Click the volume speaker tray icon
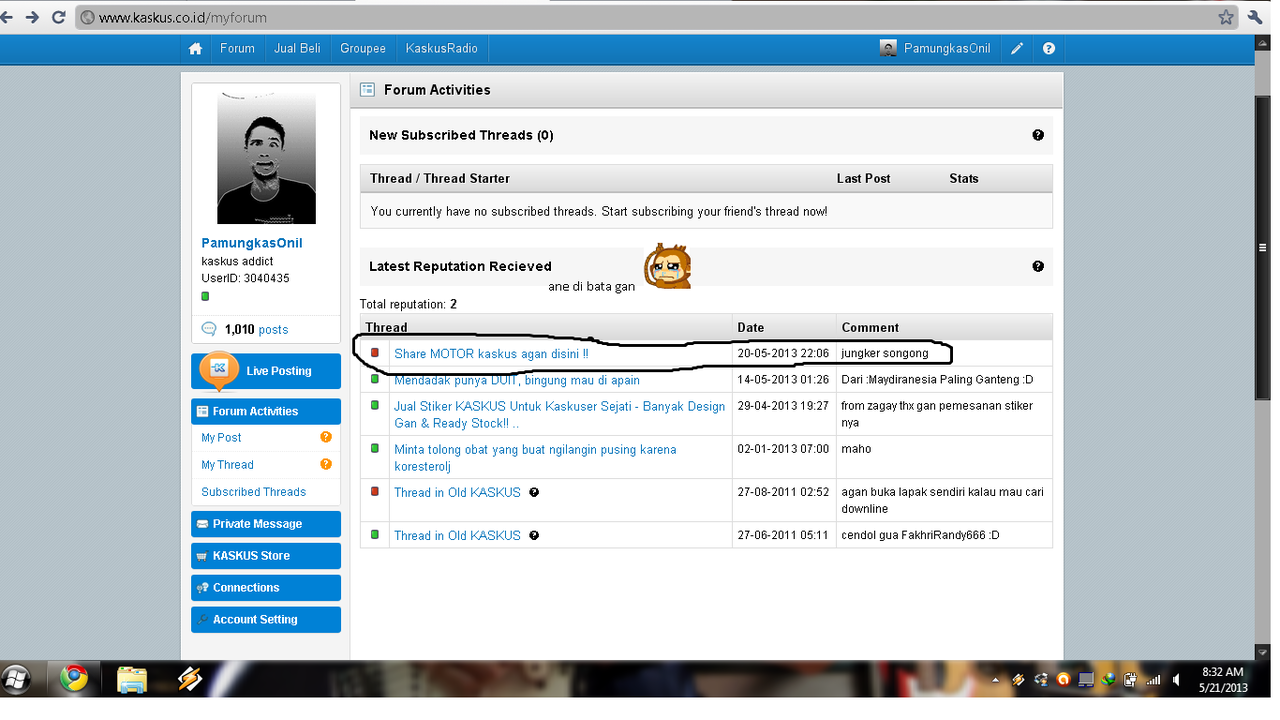 pyautogui.click(x=1177, y=680)
